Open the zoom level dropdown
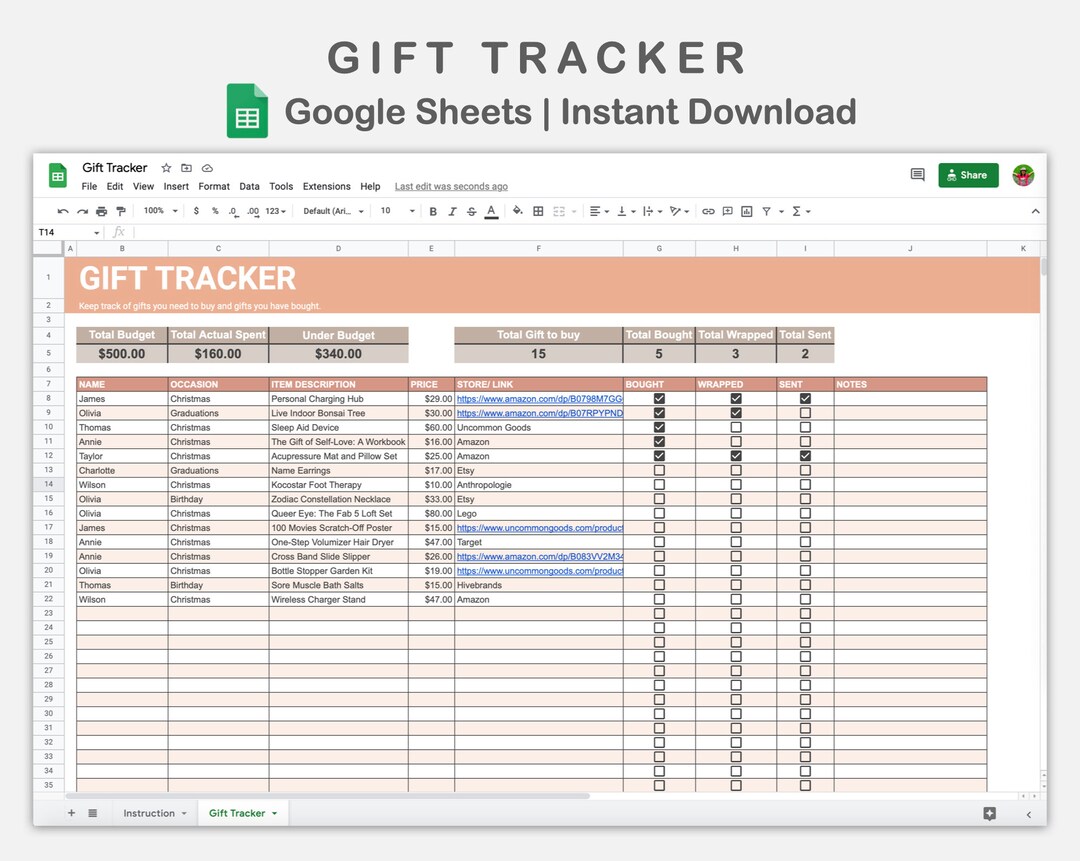The image size is (1080, 861). coord(160,211)
